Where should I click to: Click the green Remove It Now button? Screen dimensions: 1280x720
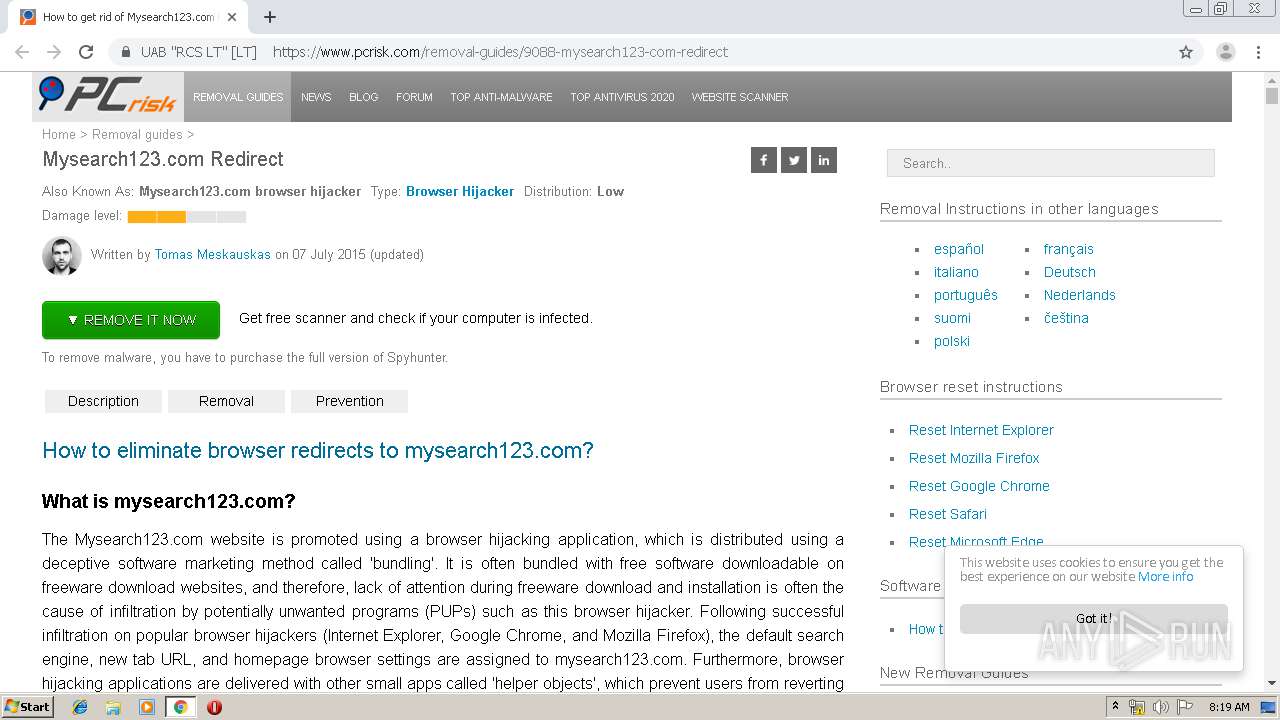(x=131, y=320)
